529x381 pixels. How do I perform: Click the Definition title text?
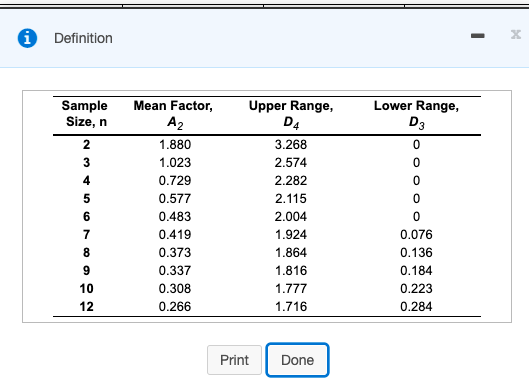(83, 38)
